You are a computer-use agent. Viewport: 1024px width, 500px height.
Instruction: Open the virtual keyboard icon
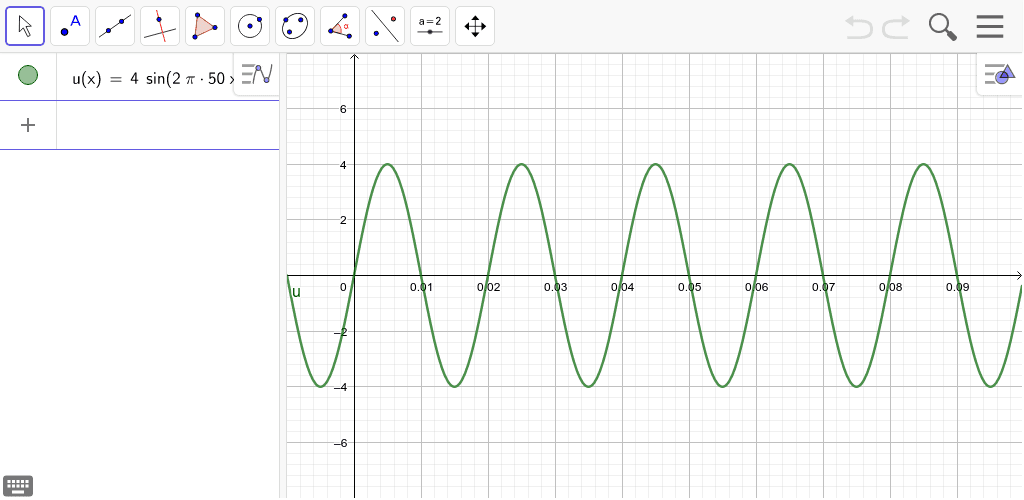coord(18,486)
